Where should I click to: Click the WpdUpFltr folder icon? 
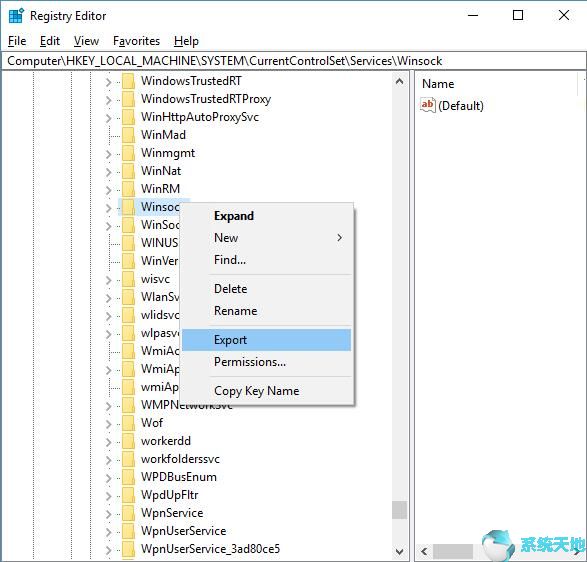[x=128, y=495]
